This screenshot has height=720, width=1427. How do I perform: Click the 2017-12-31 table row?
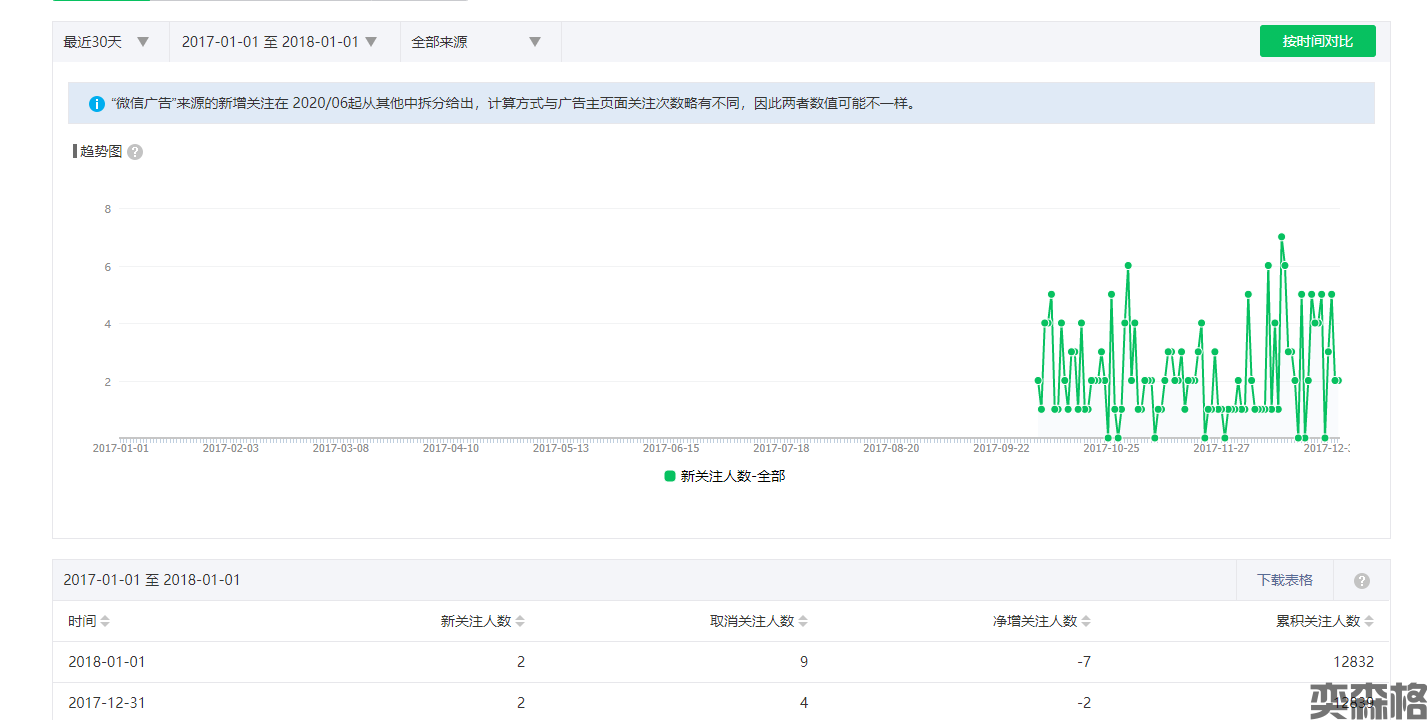point(720,703)
